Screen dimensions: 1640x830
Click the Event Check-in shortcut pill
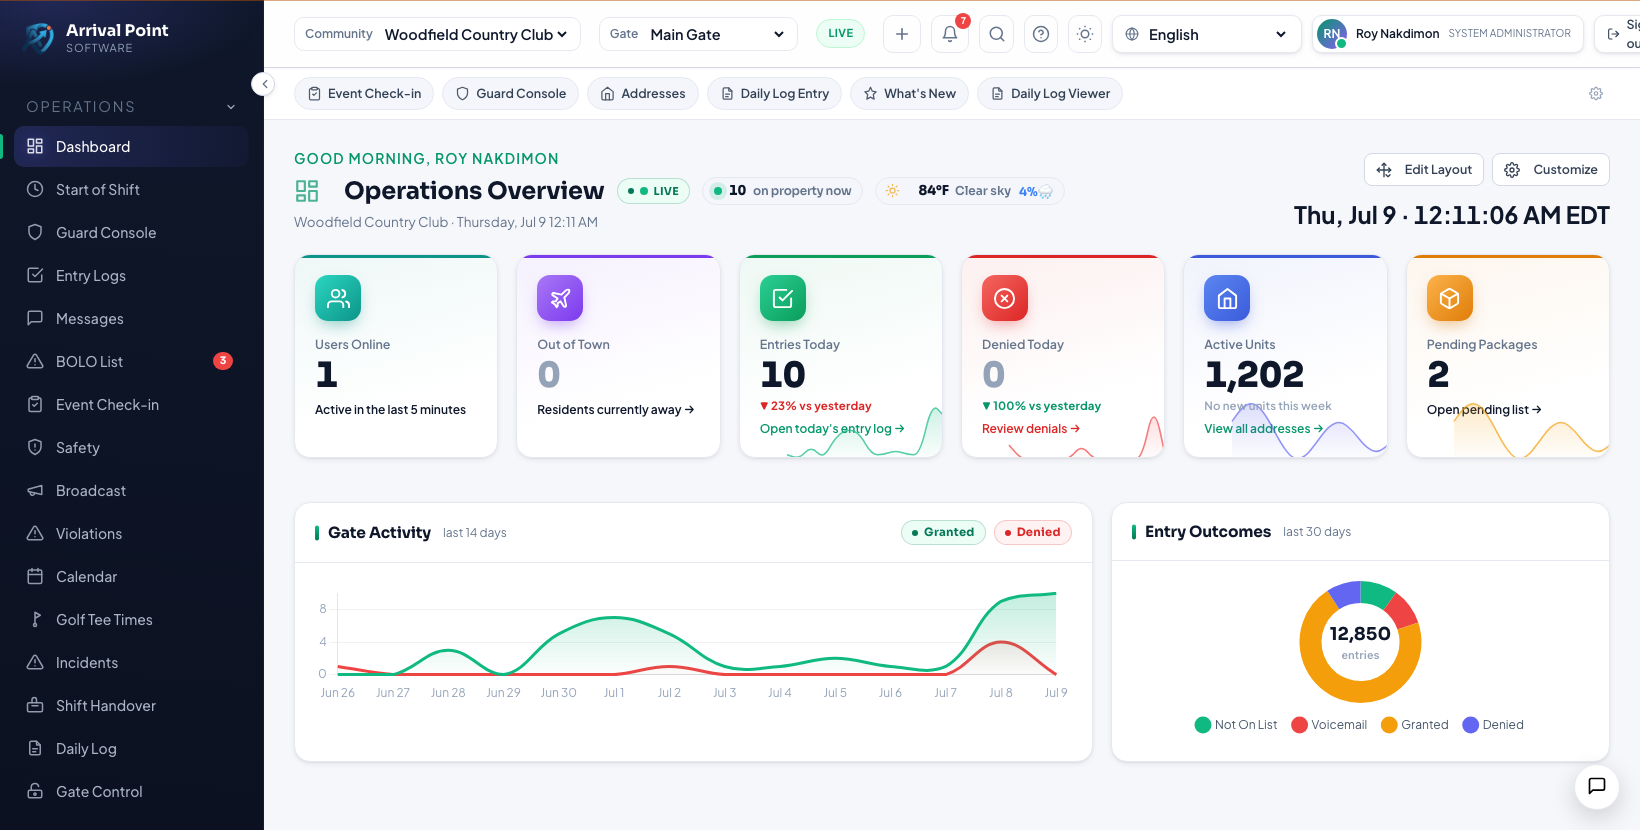[x=364, y=94]
